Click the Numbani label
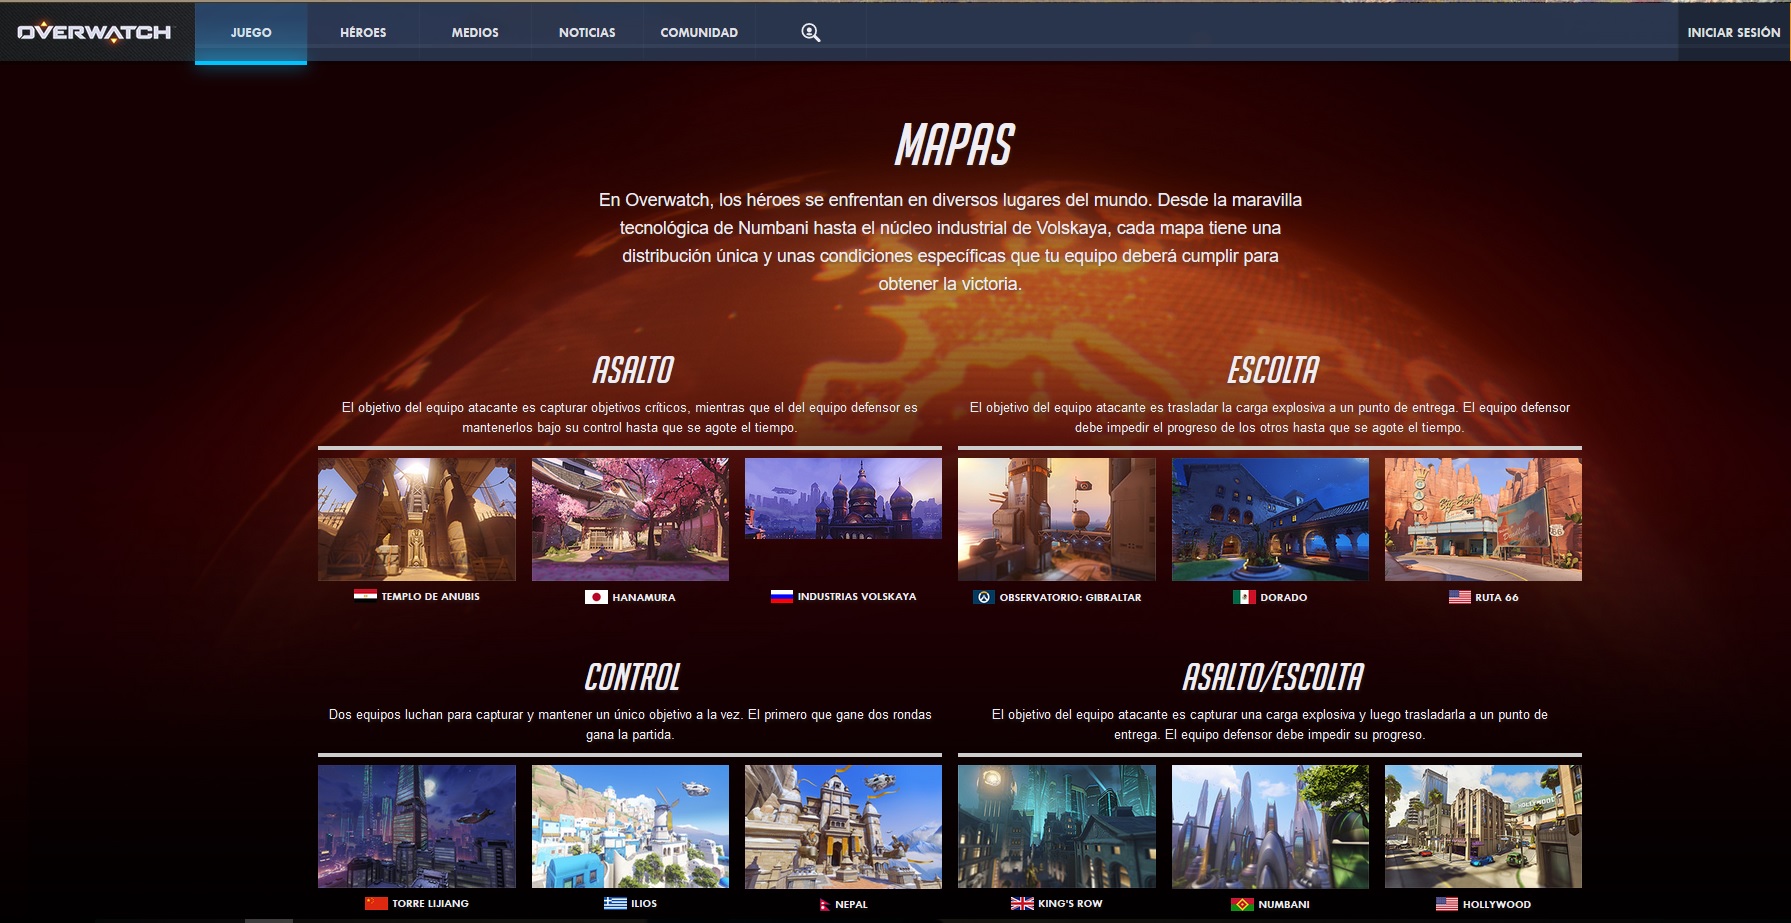This screenshot has height=923, width=1791. tap(1284, 904)
